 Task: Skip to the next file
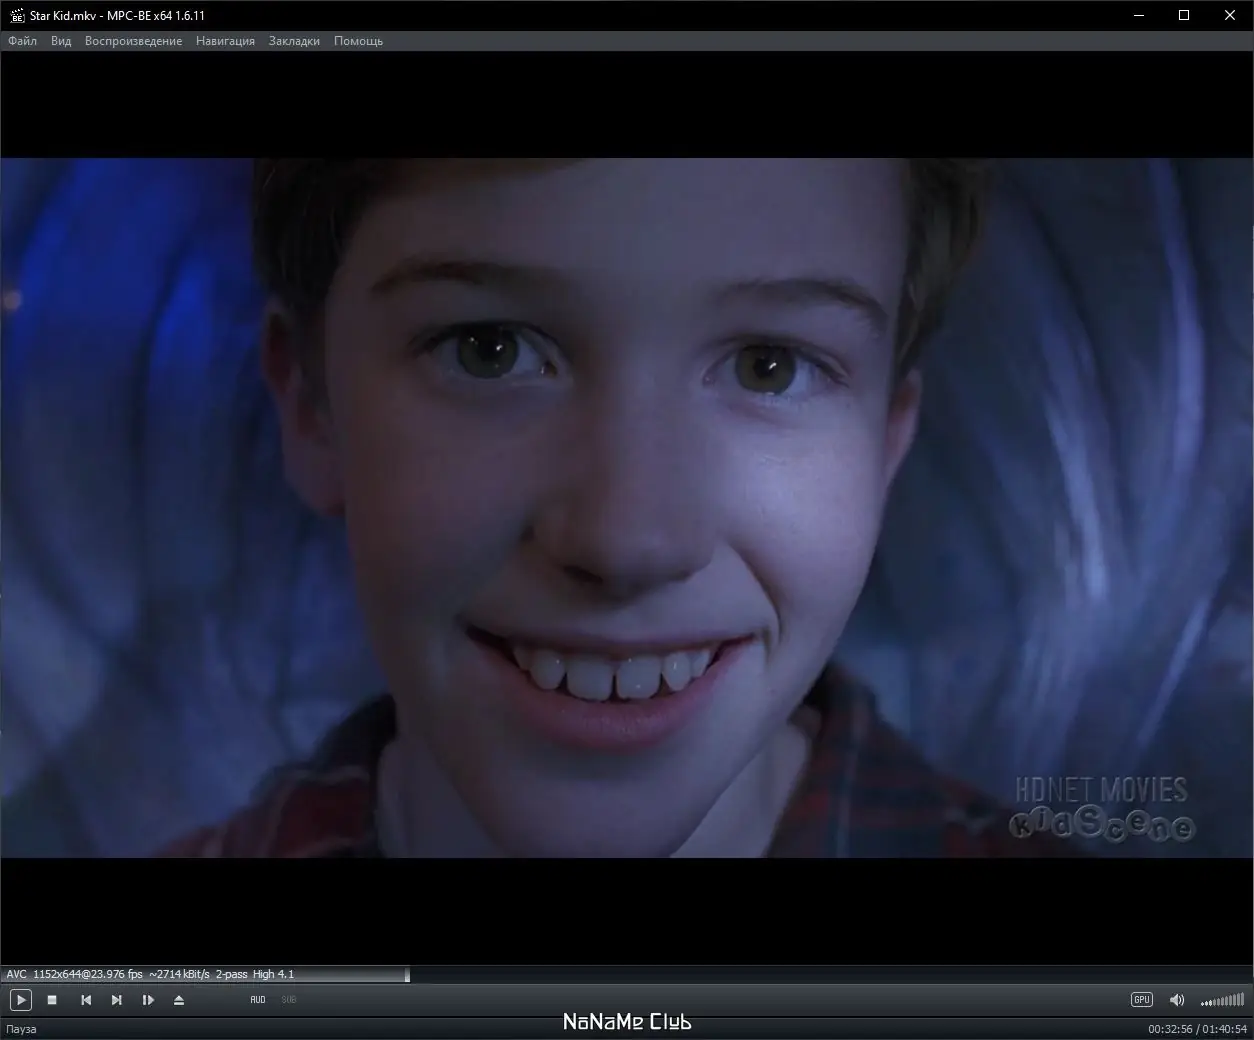[x=117, y=999]
